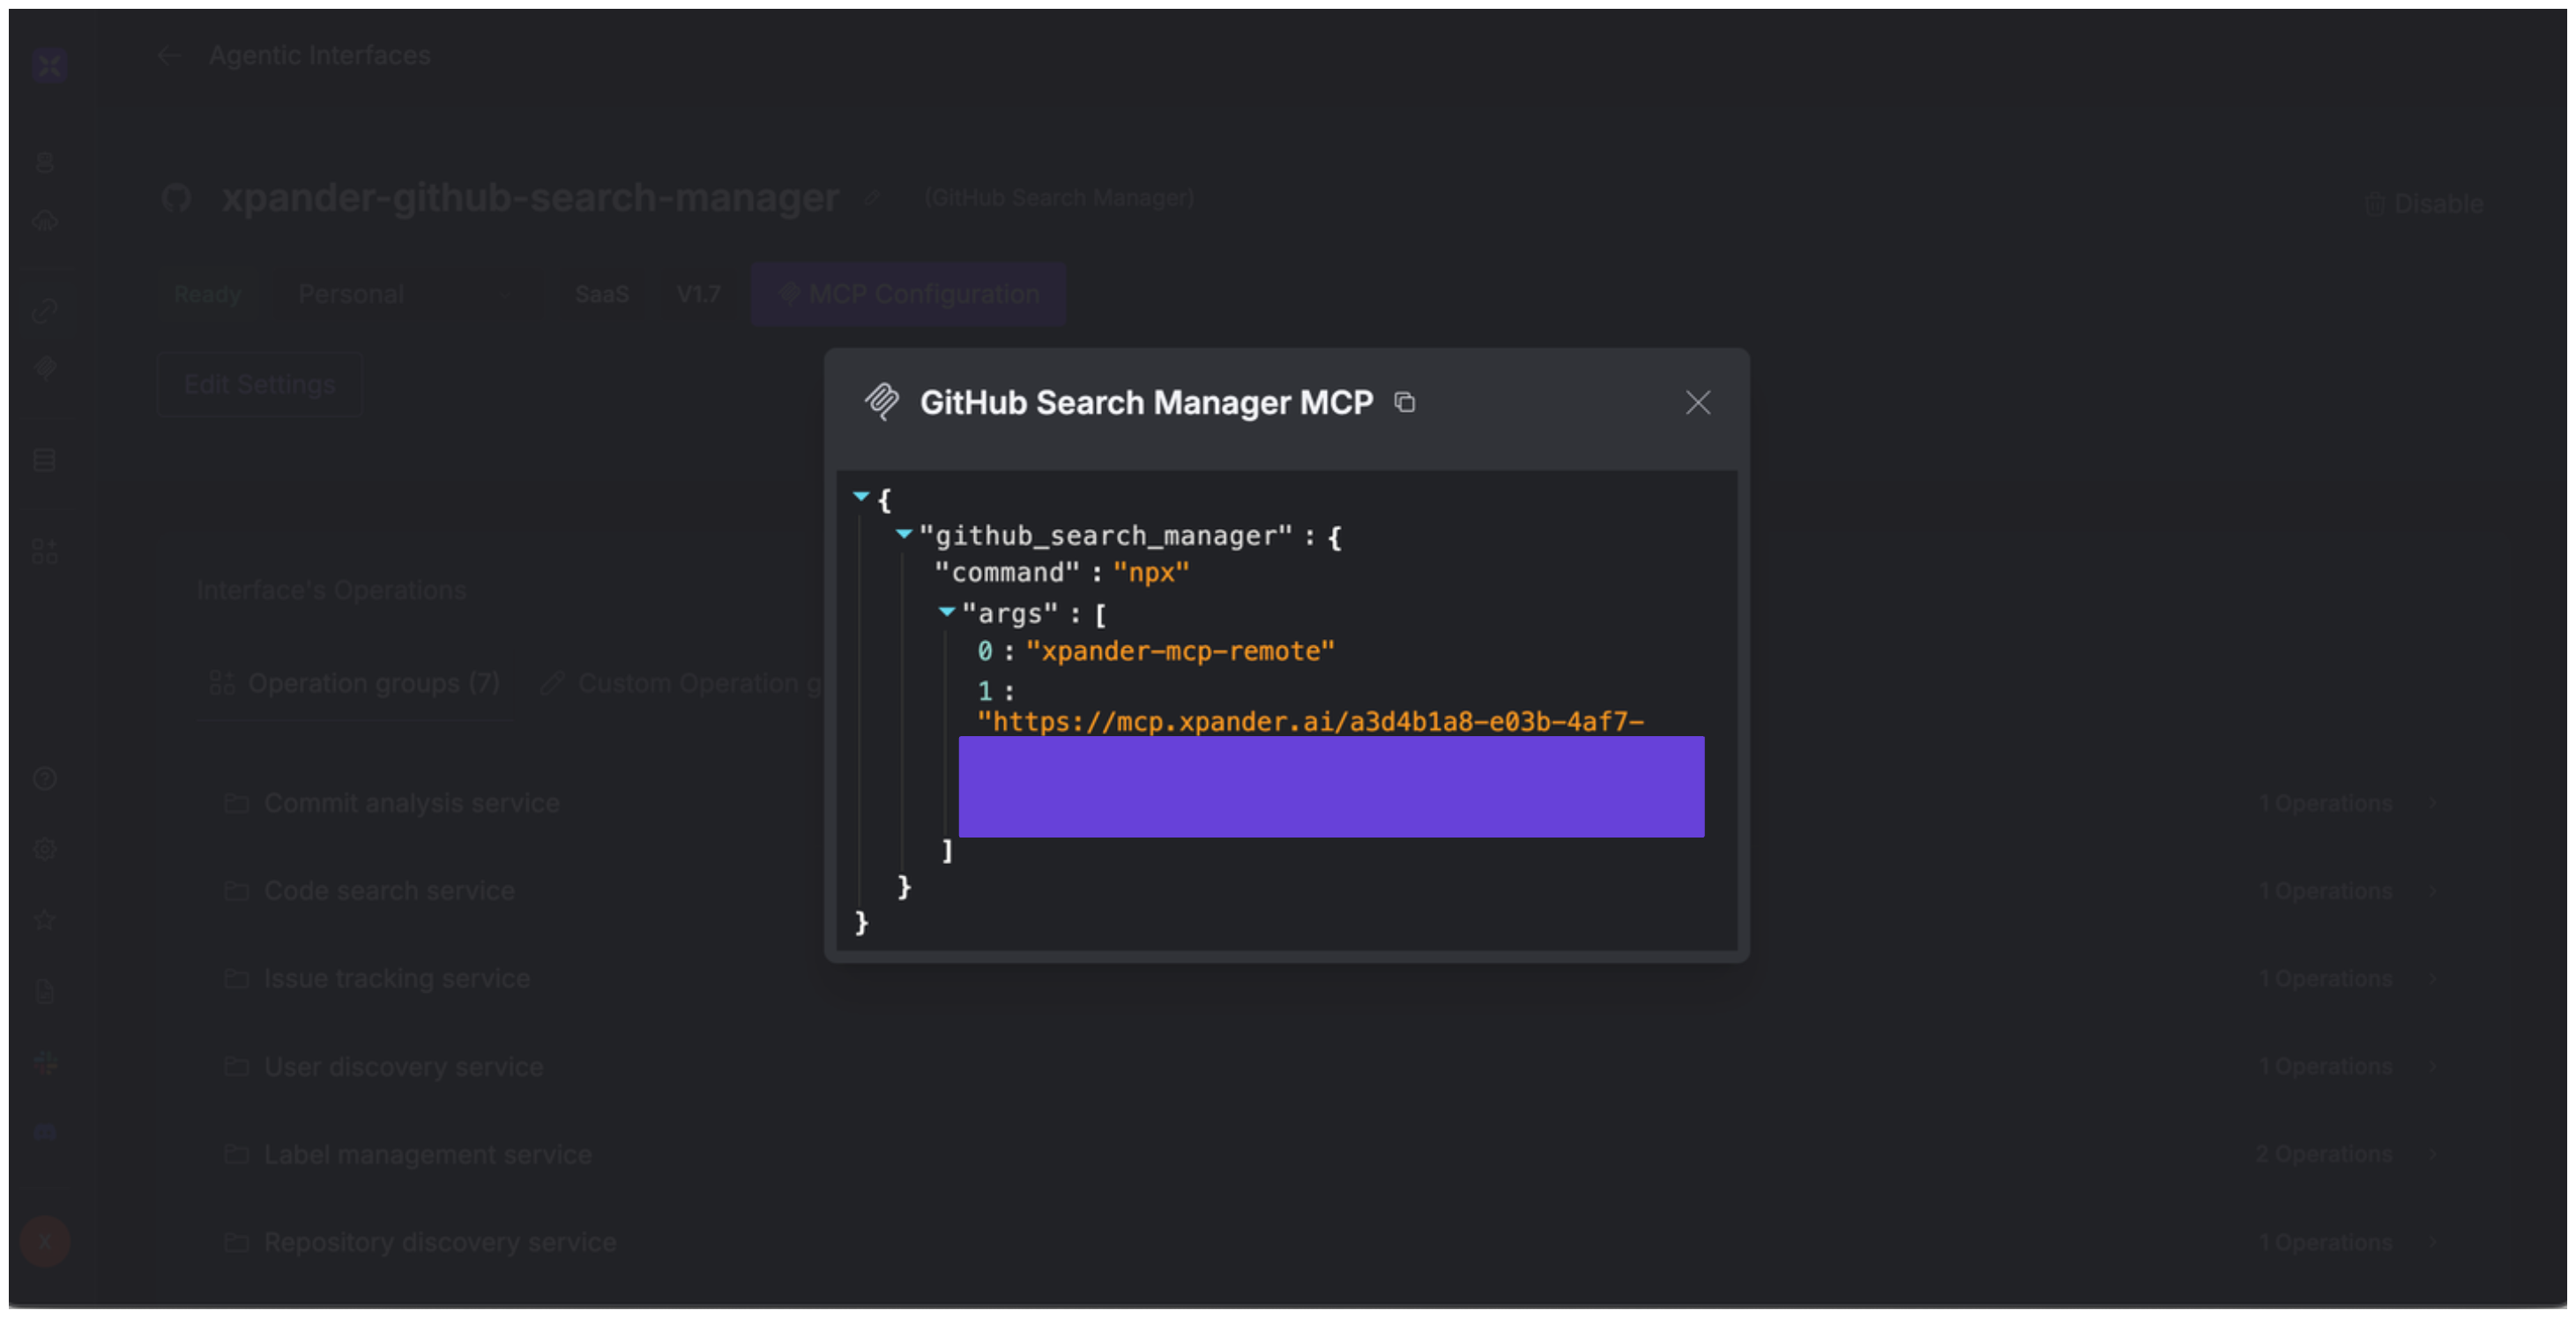The height and width of the screenshot is (1318, 2576).
Task: Close the GitHub Search Manager MCP dialog
Action: point(1697,402)
